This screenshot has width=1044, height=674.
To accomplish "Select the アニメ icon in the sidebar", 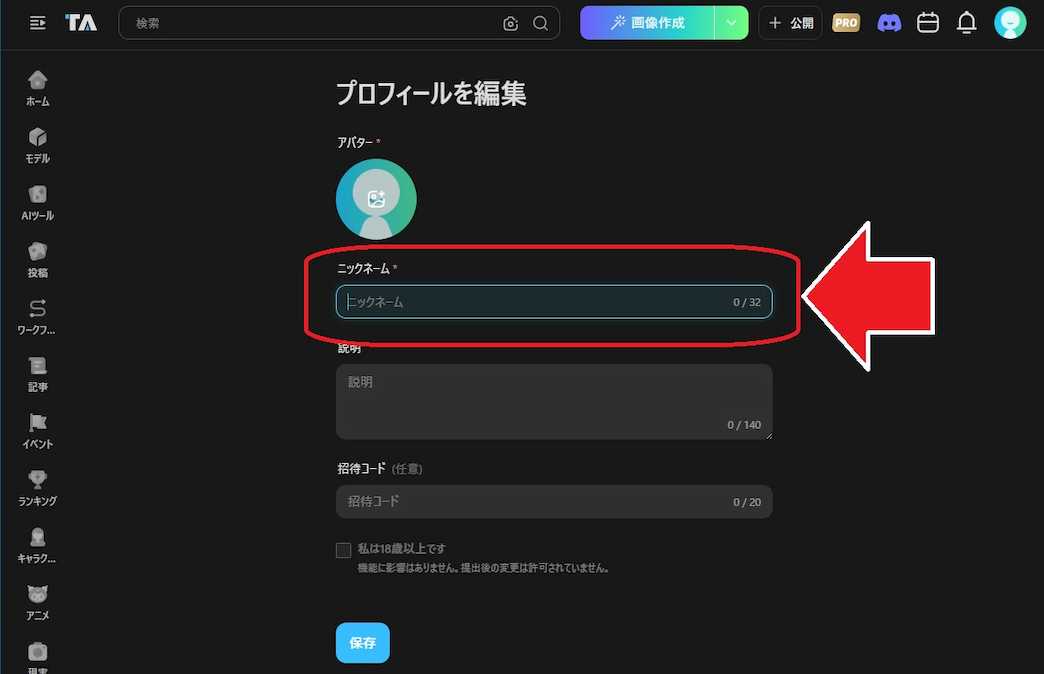I will [x=37, y=593].
